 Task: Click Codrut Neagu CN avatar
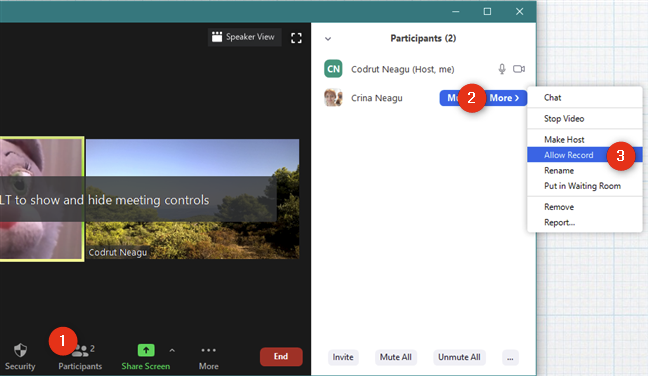pyautogui.click(x=333, y=69)
